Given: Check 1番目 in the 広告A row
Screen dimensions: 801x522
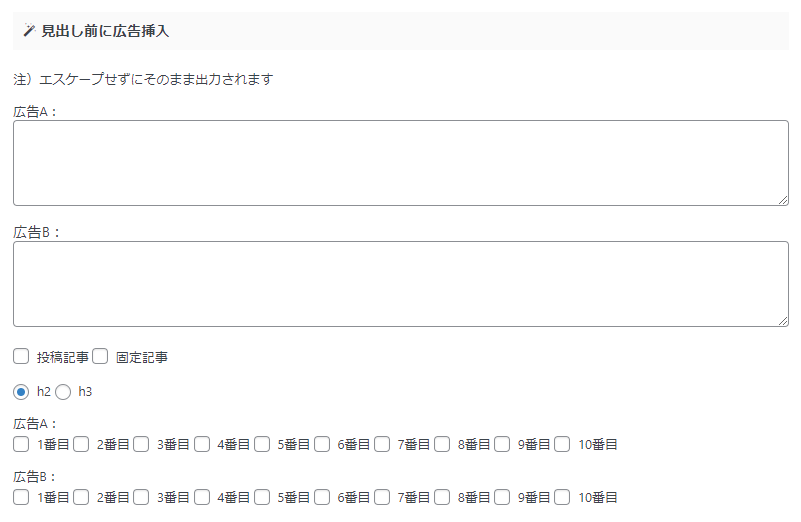Looking at the screenshot, I should point(21,444).
